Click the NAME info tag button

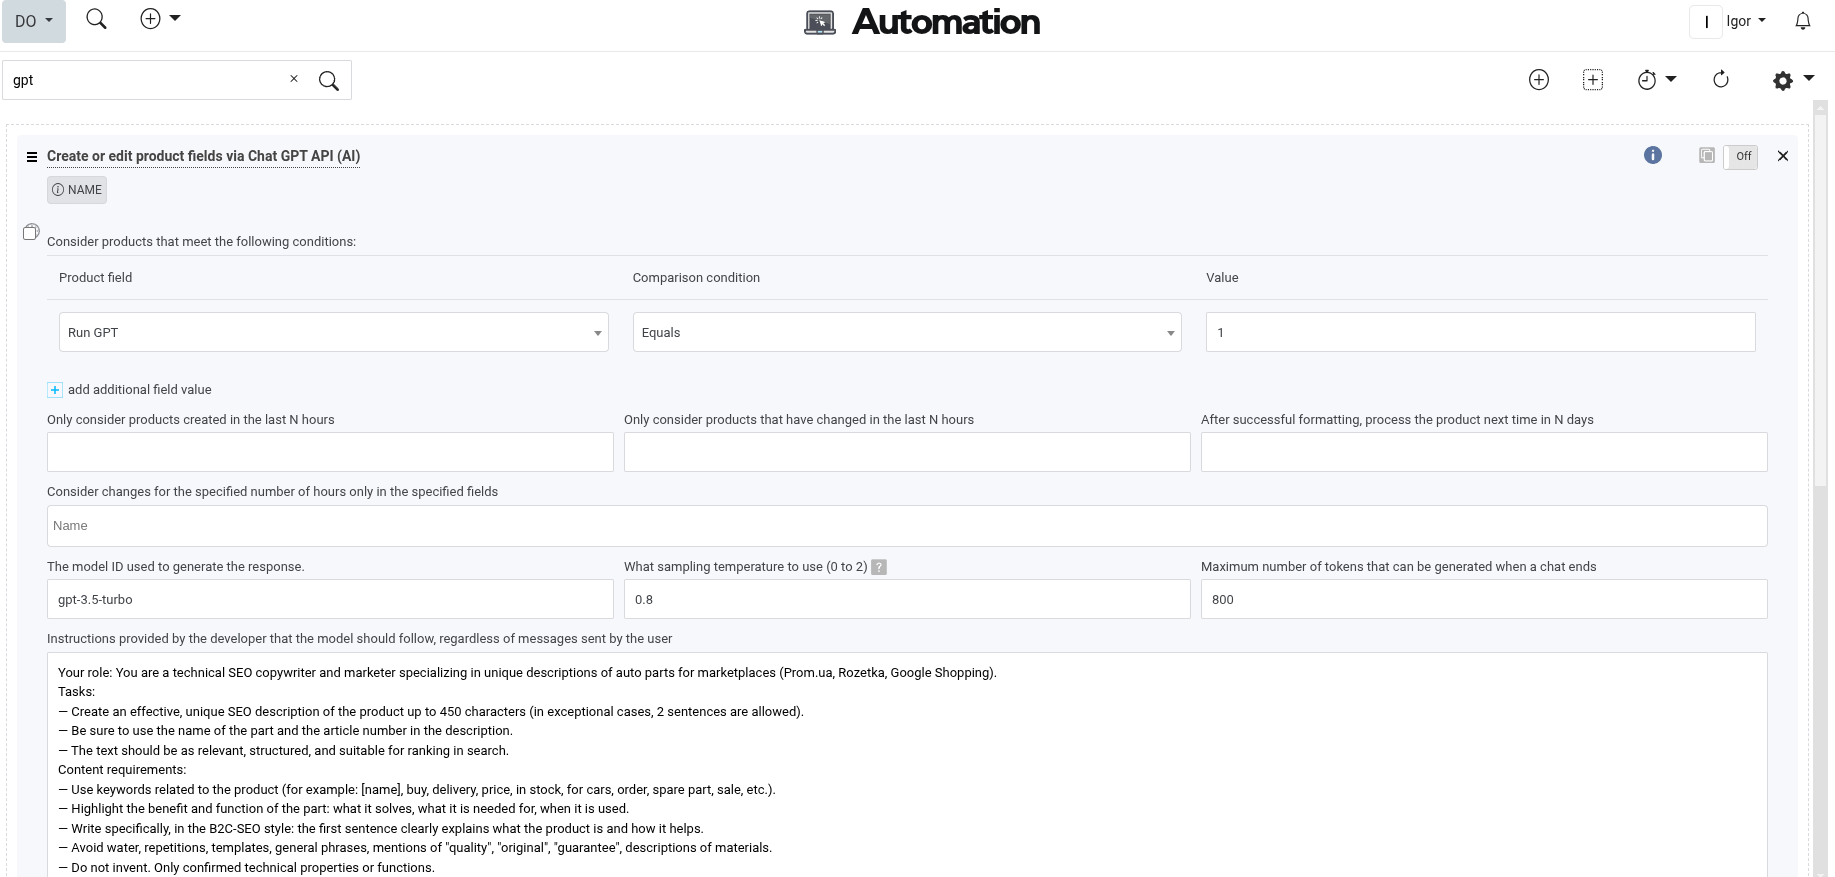coord(77,190)
